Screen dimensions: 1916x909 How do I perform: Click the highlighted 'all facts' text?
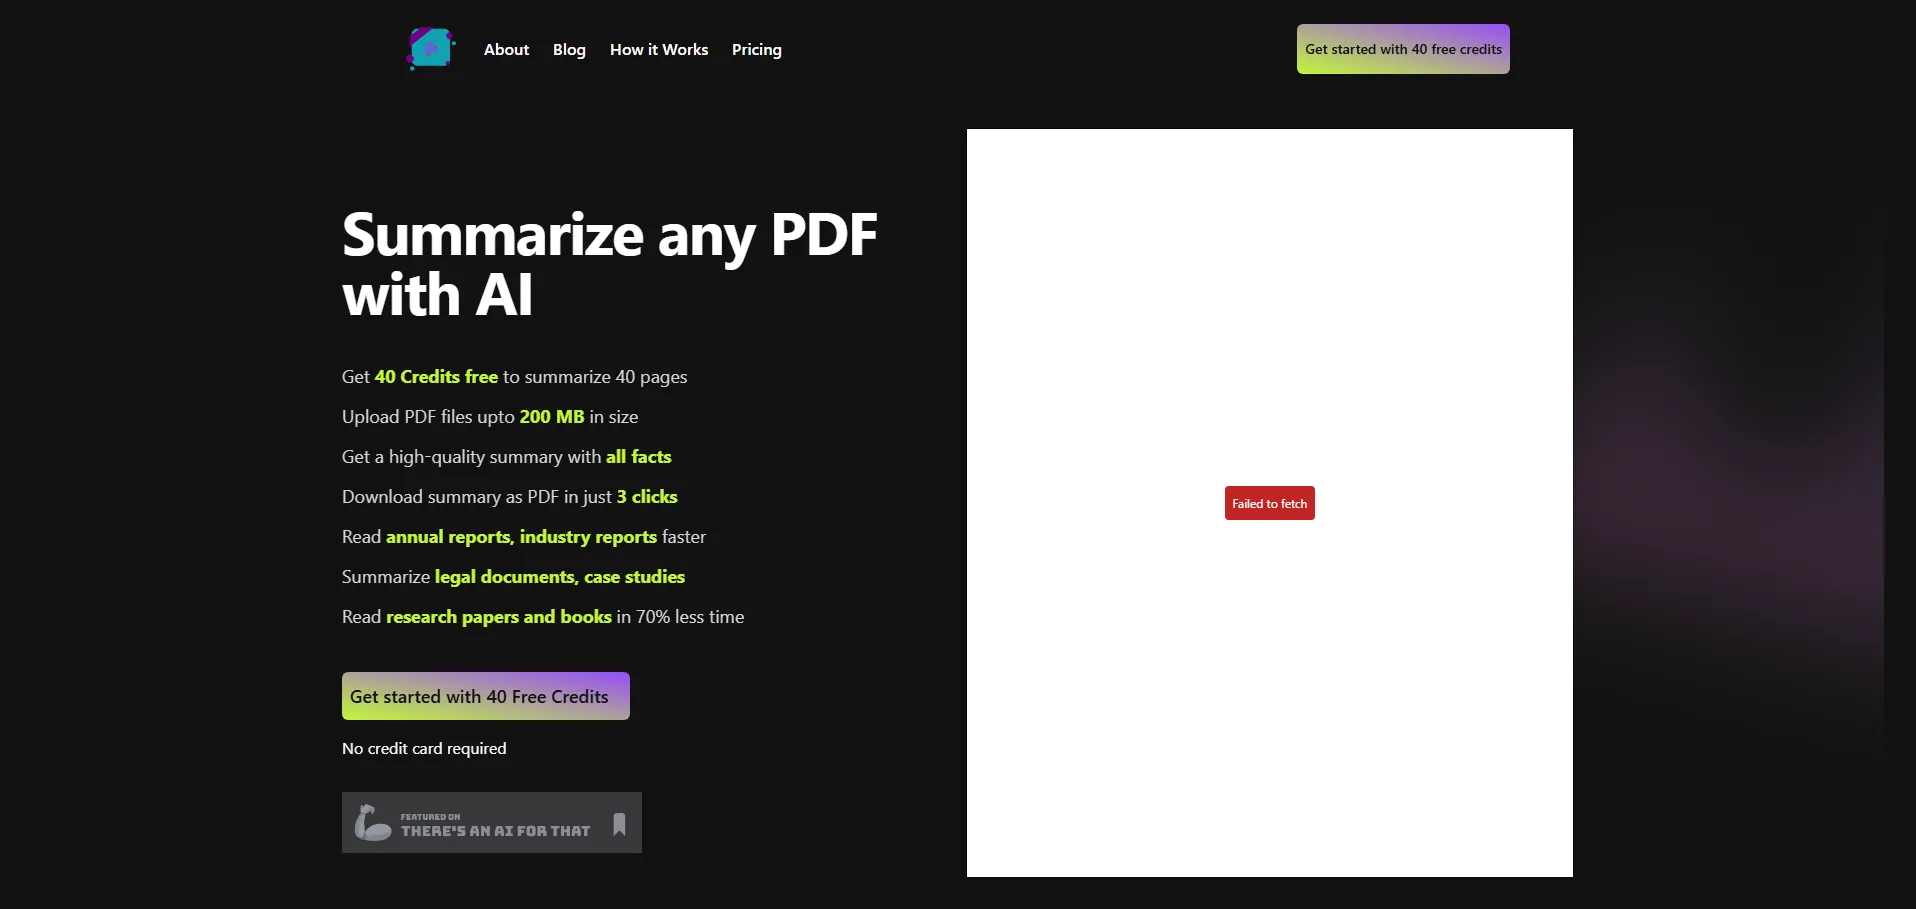pos(638,457)
